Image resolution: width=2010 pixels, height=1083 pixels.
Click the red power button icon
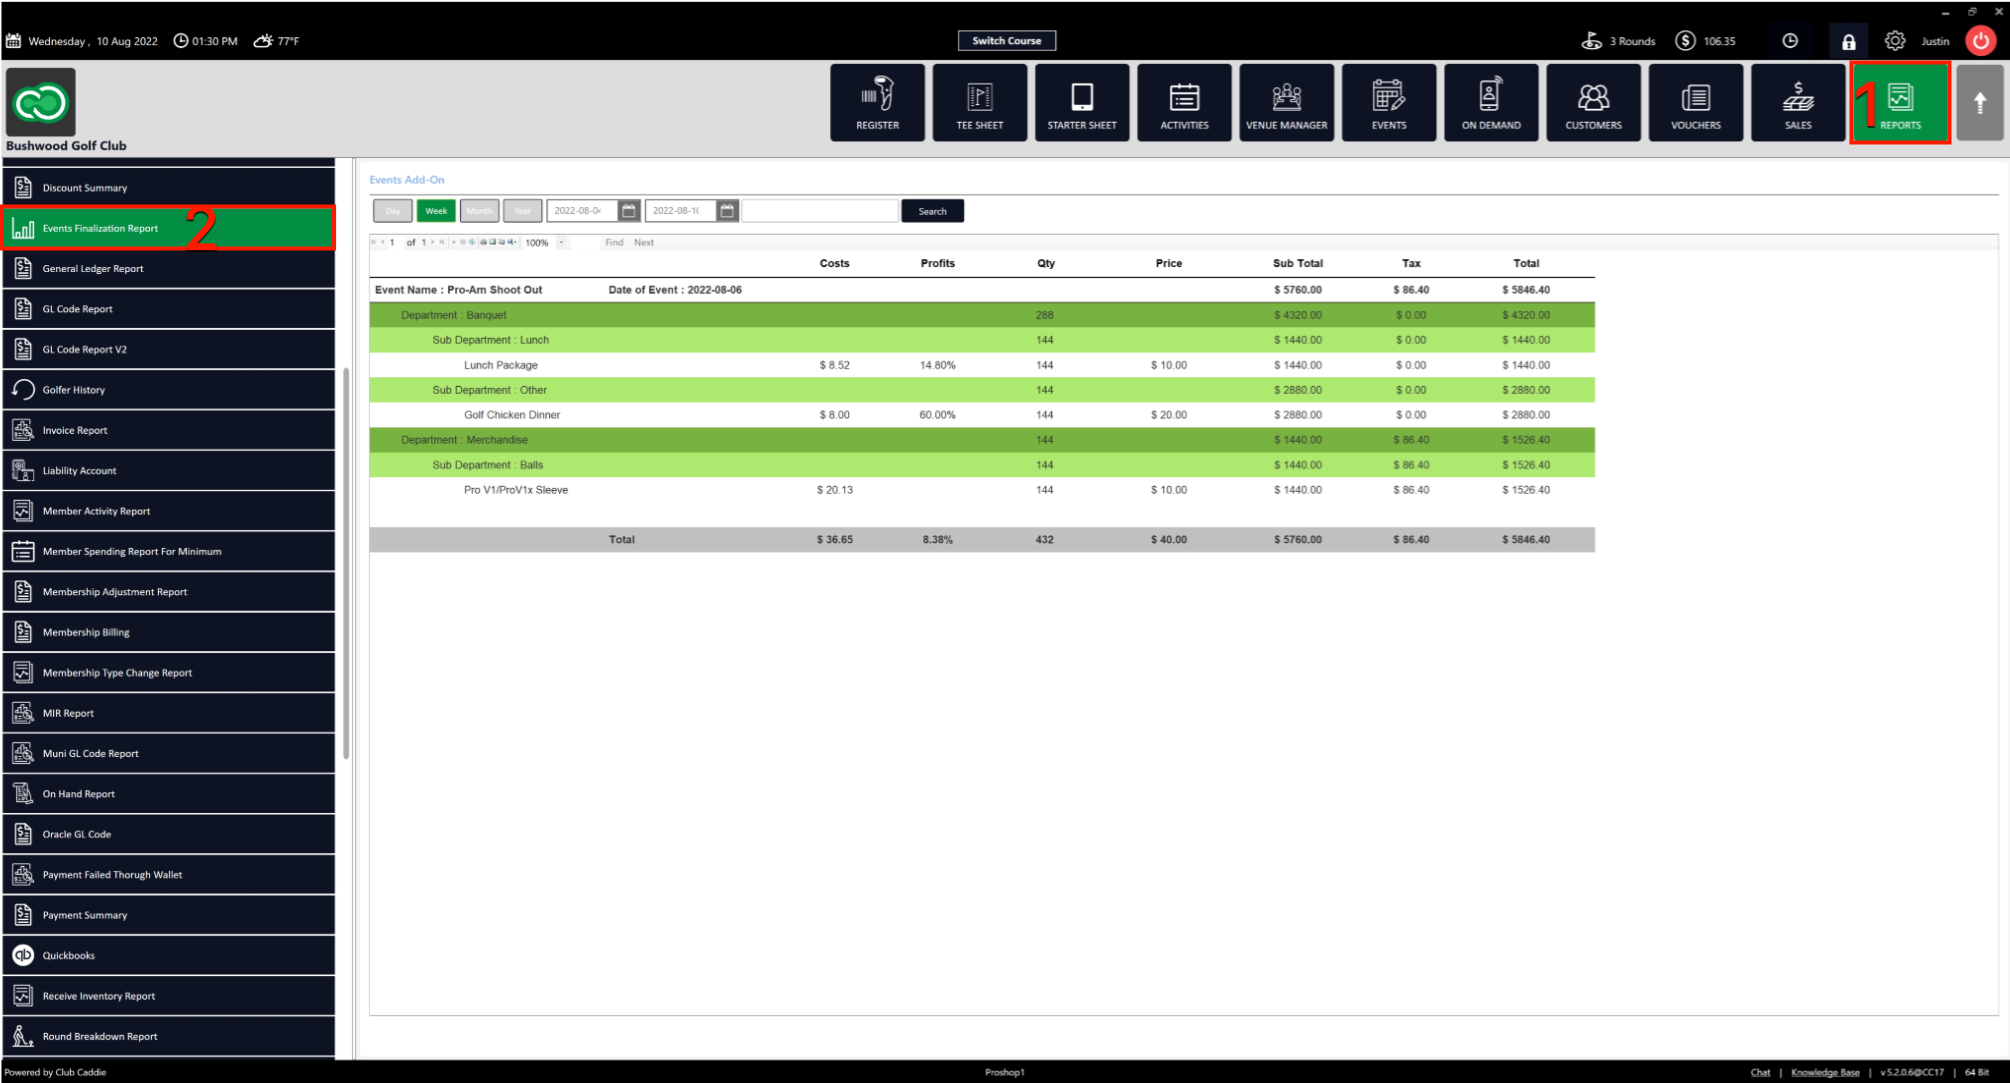click(x=1980, y=41)
